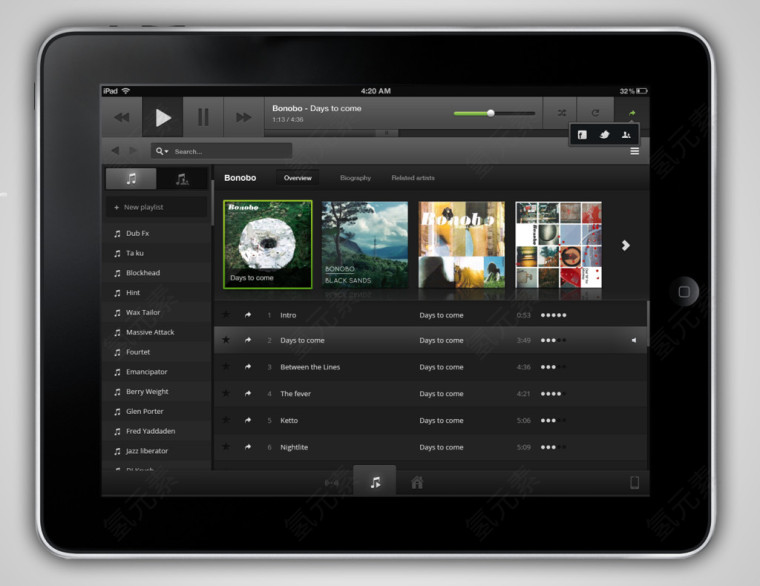Viewport: 760px width, 586px height.
Task: Star the Intro track
Action: pyautogui.click(x=226, y=315)
